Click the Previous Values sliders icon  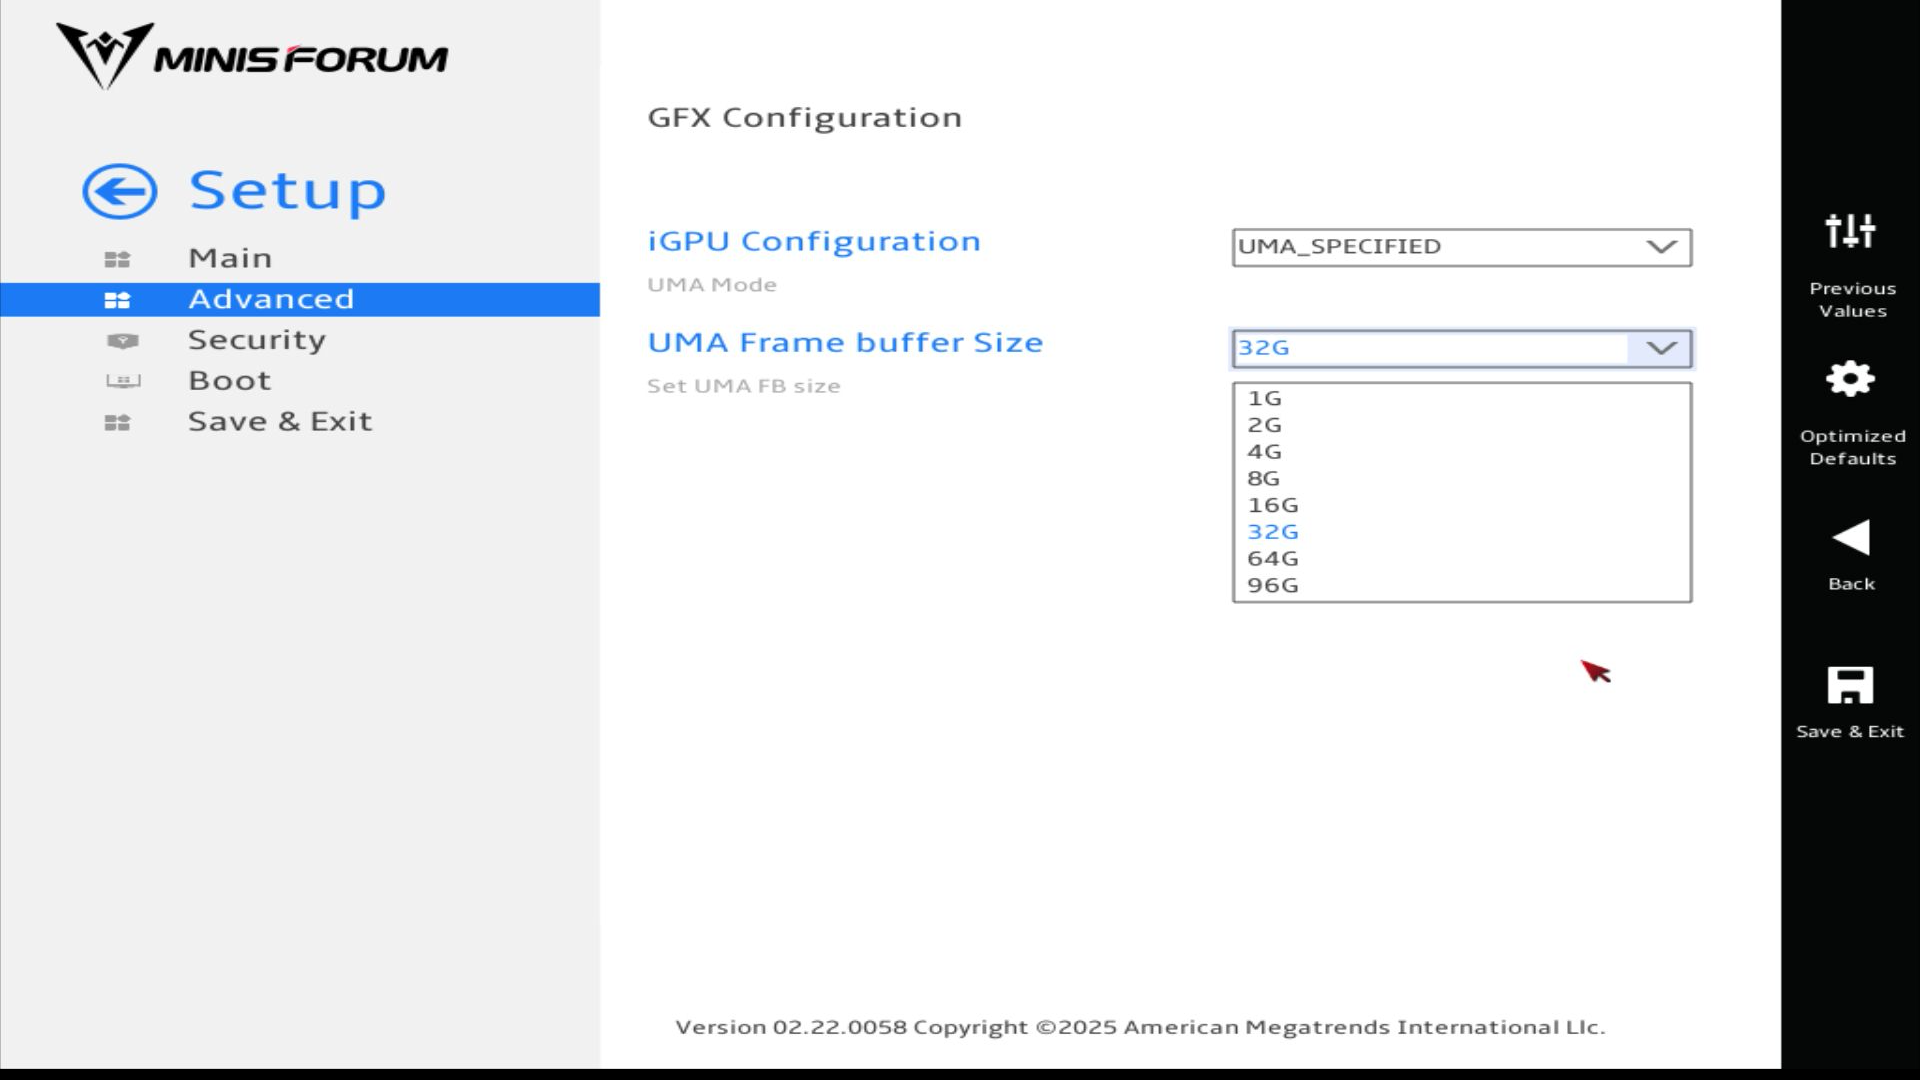pyautogui.click(x=1850, y=231)
